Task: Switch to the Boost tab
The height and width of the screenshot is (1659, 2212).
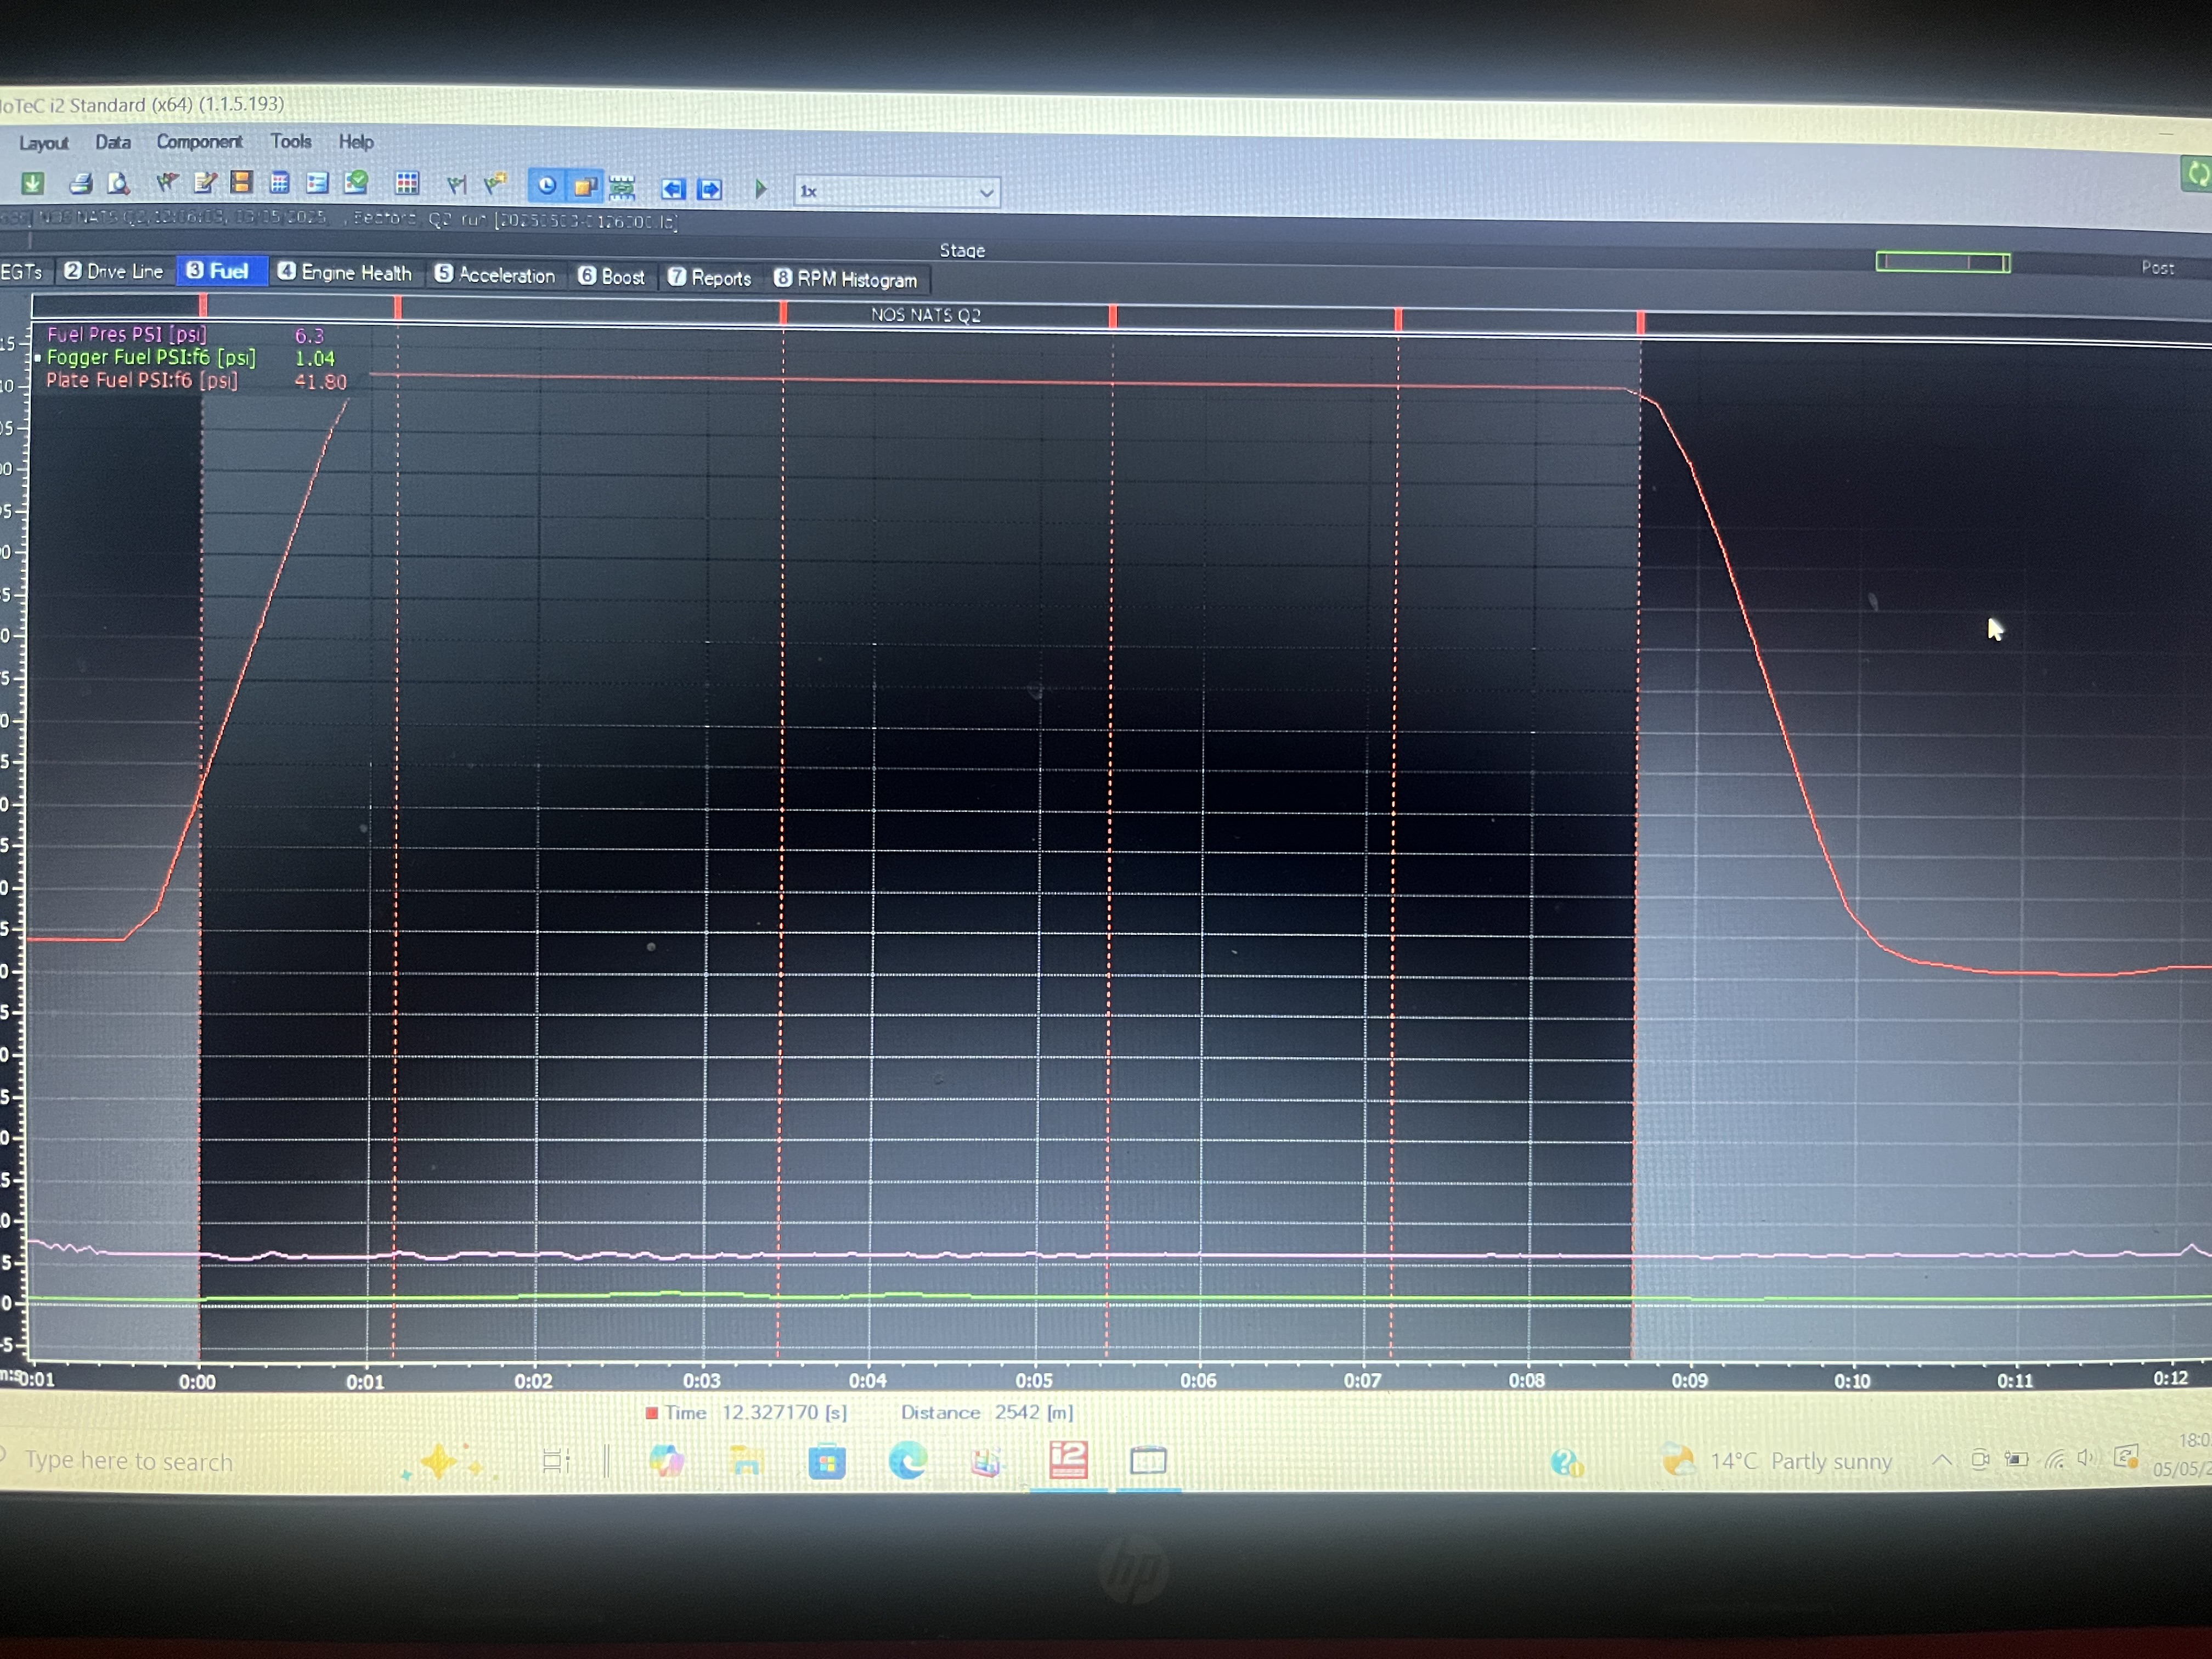Action: [612, 276]
